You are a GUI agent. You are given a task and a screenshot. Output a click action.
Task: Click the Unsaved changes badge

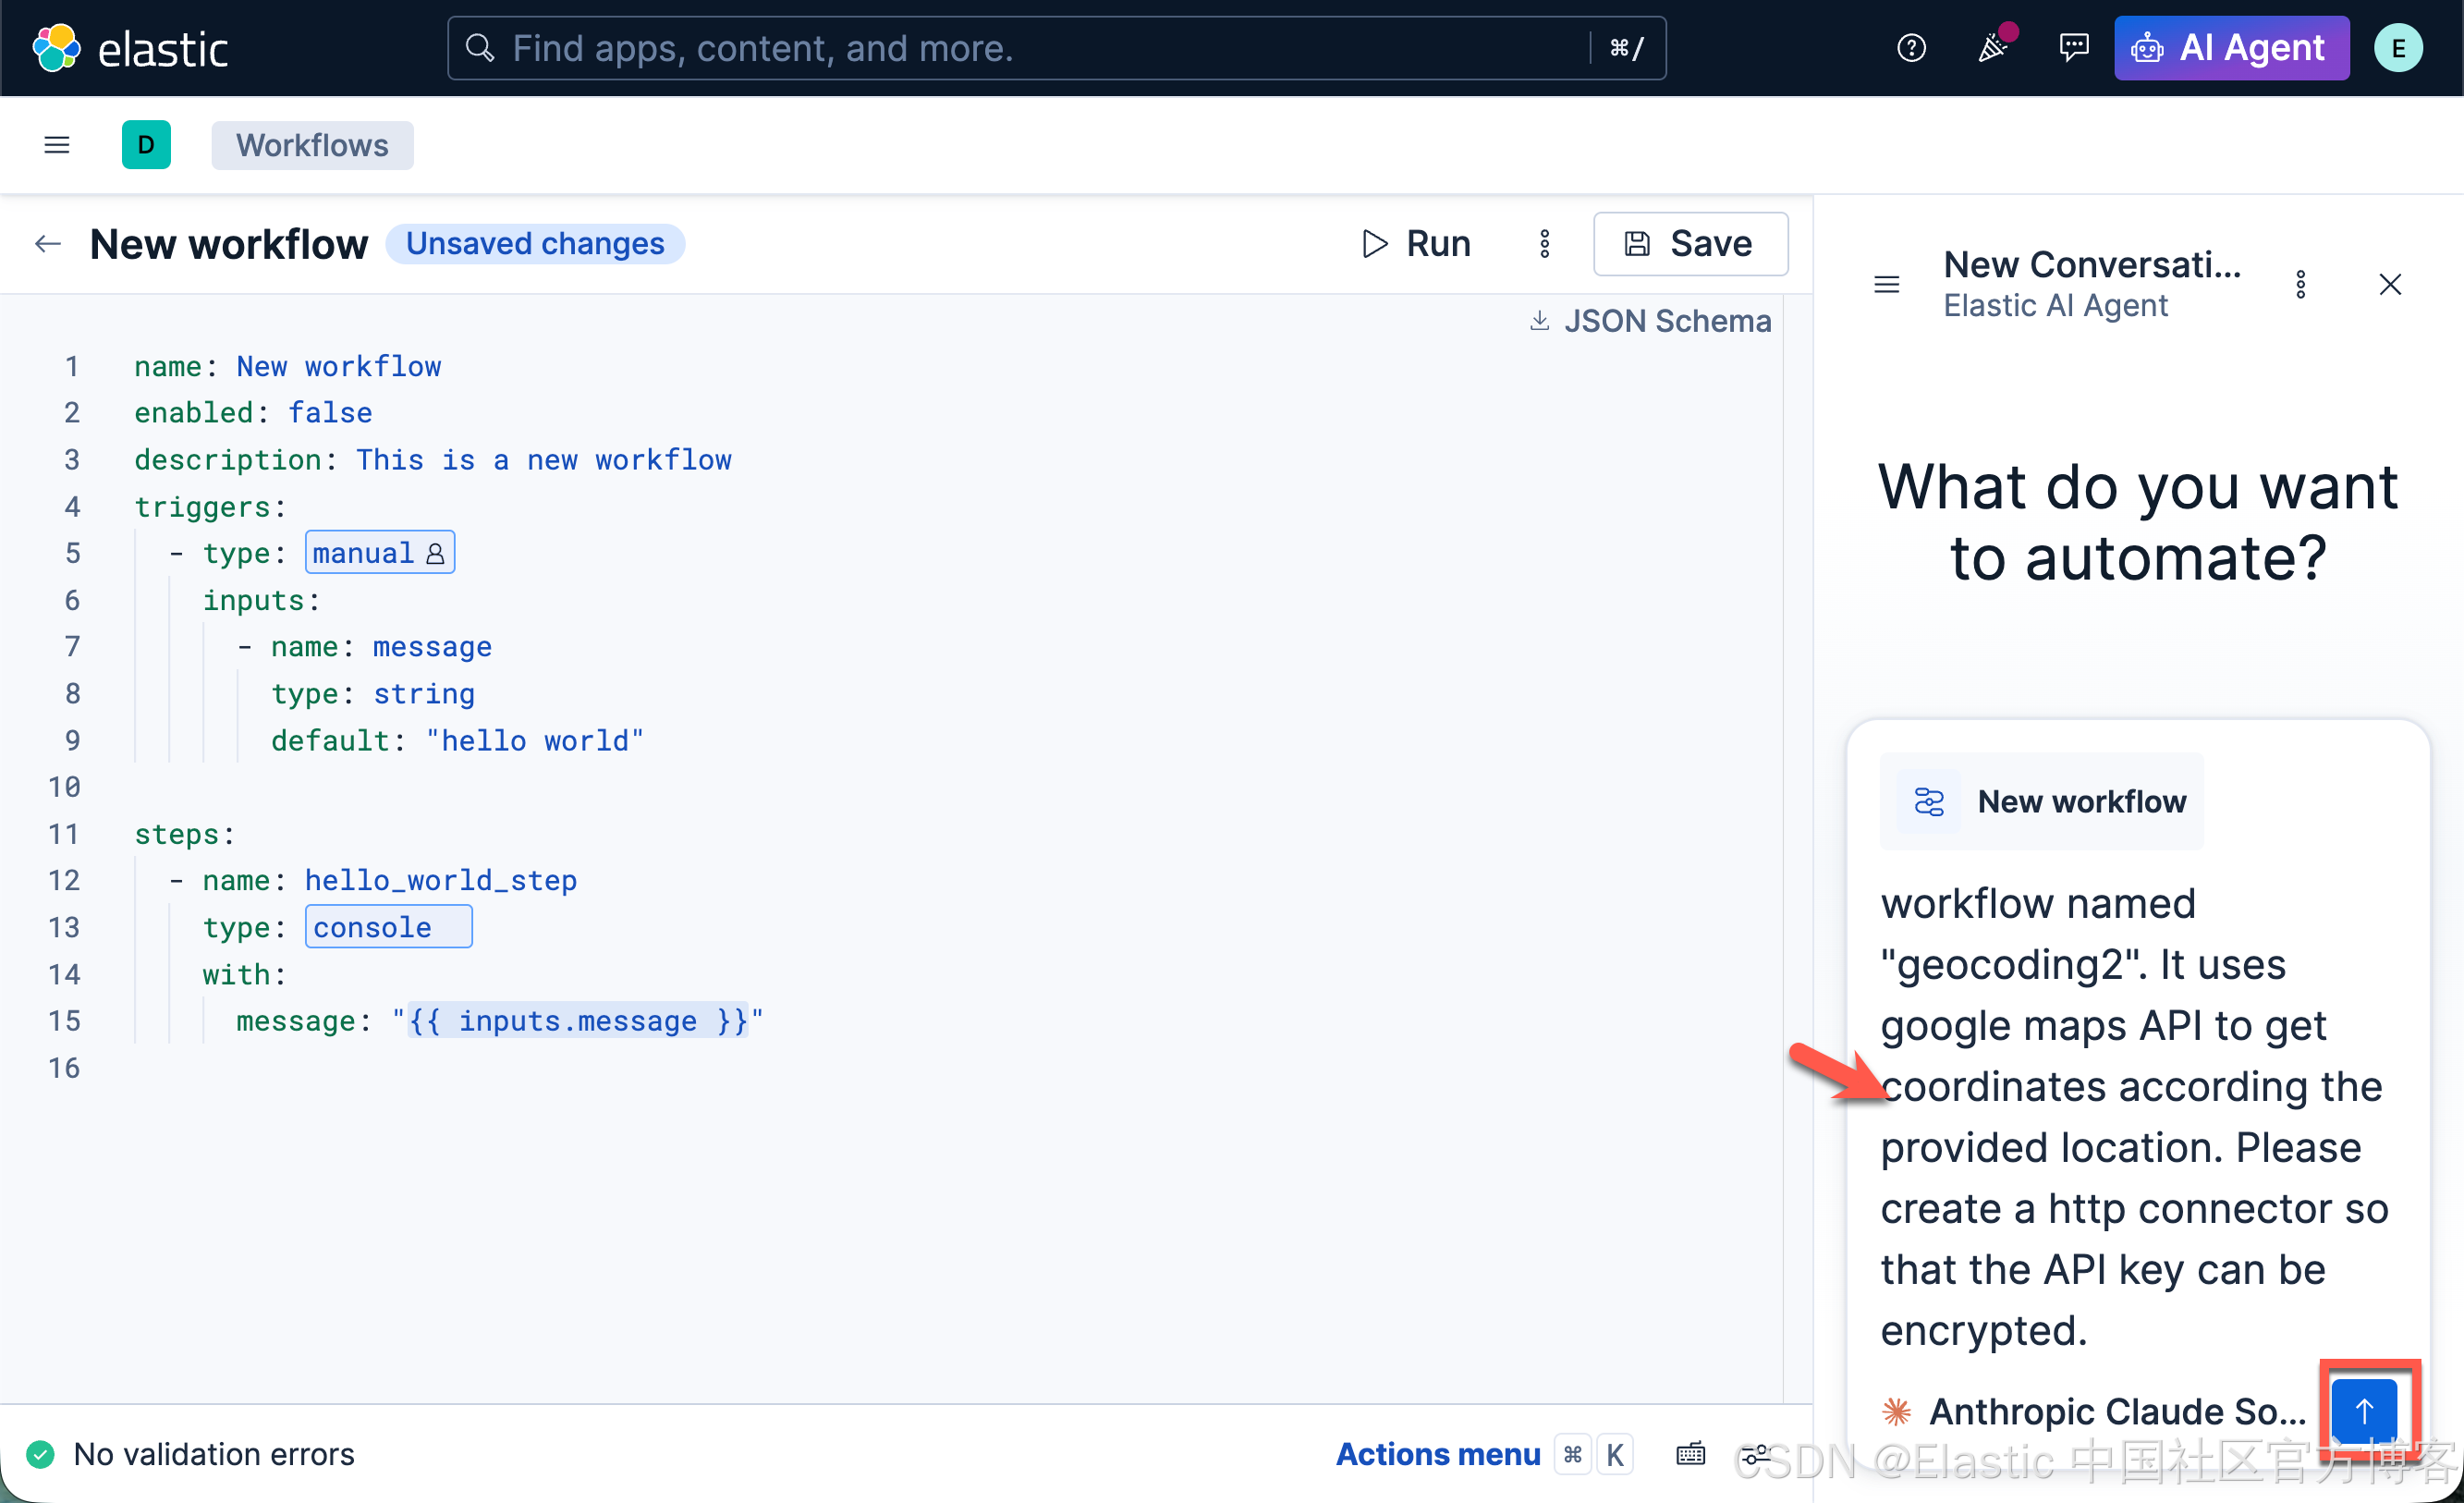click(535, 243)
